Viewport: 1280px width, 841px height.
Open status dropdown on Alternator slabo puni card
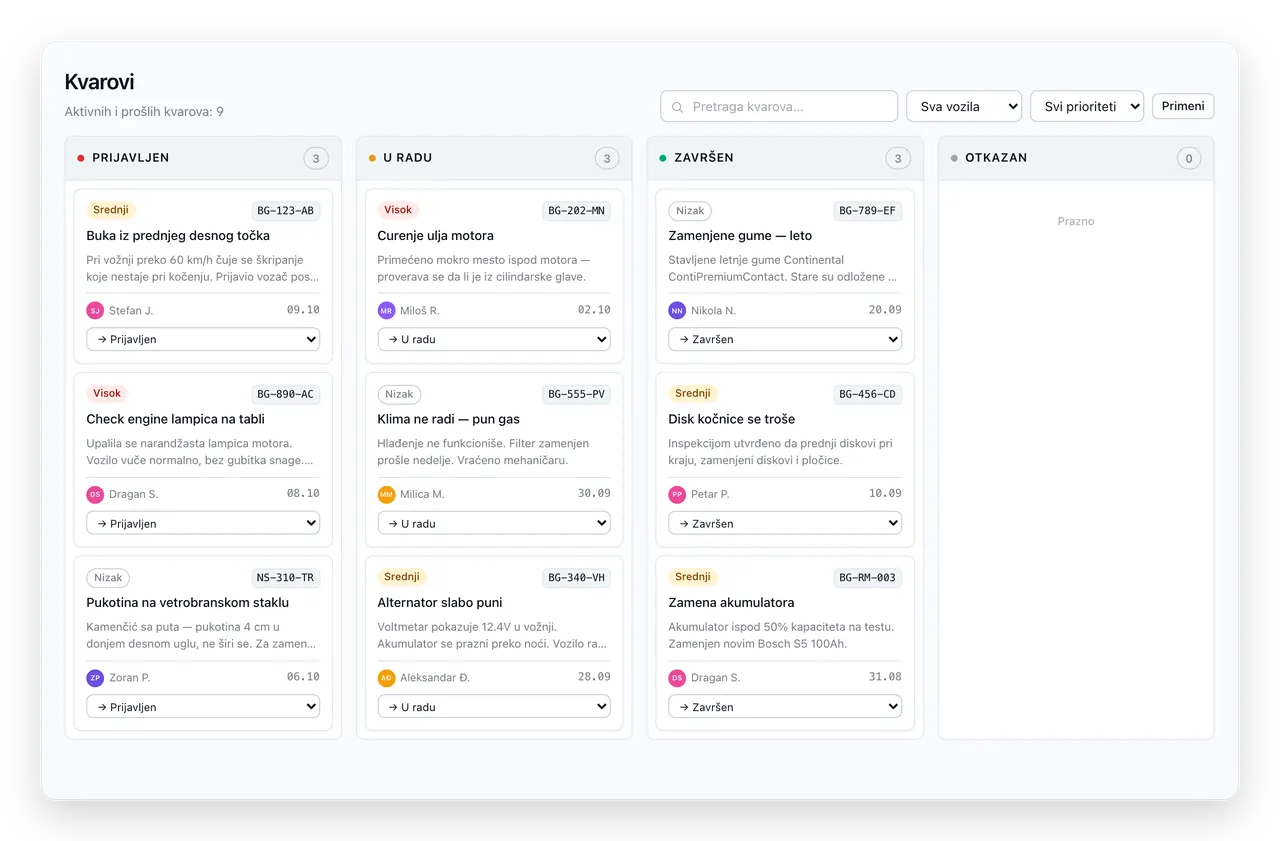[x=494, y=707]
